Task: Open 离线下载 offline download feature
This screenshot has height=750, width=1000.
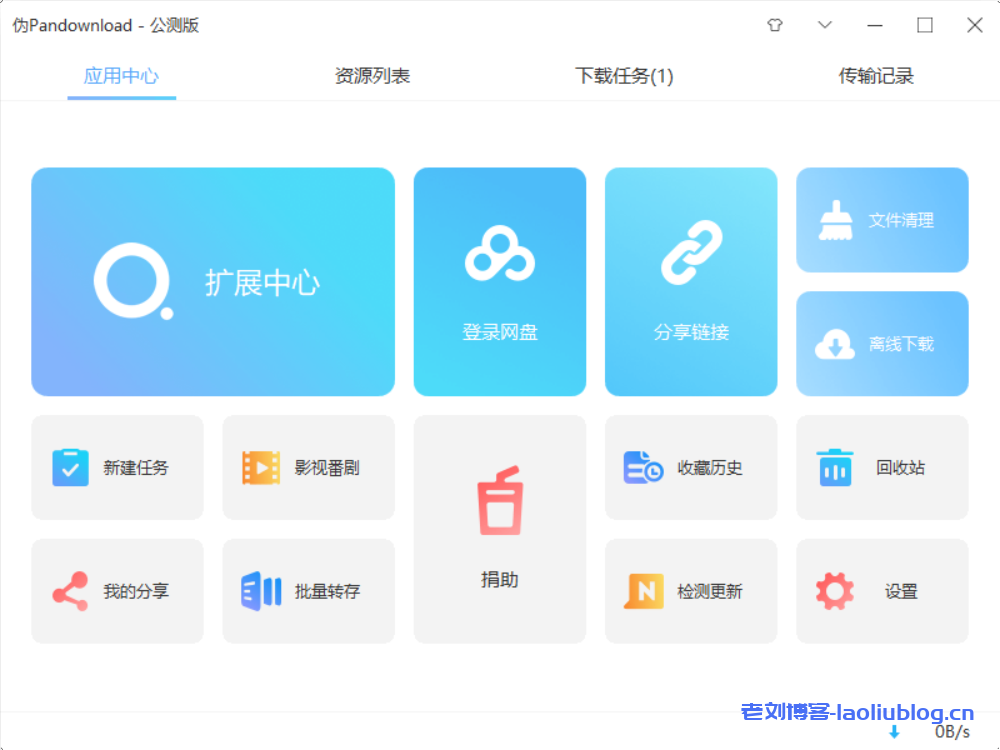Action: pyautogui.click(x=881, y=343)
